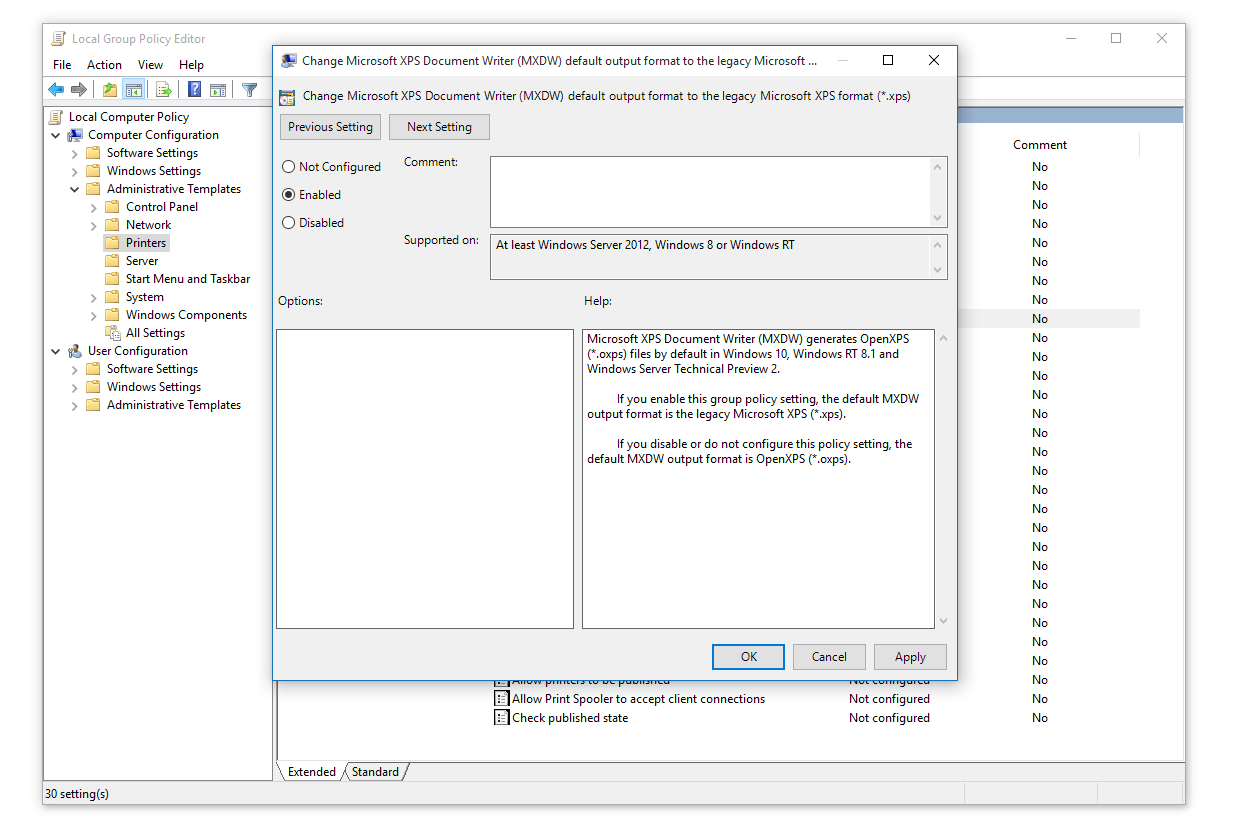Click the Help pane scrollbar down arrow
Image resolution: width=1245 pixels, height=834 pixels.
pos(942,621)
